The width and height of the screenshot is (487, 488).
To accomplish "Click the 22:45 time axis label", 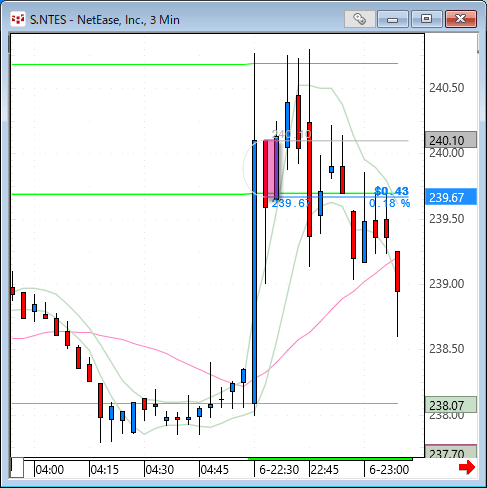I will tap(324, 470).
